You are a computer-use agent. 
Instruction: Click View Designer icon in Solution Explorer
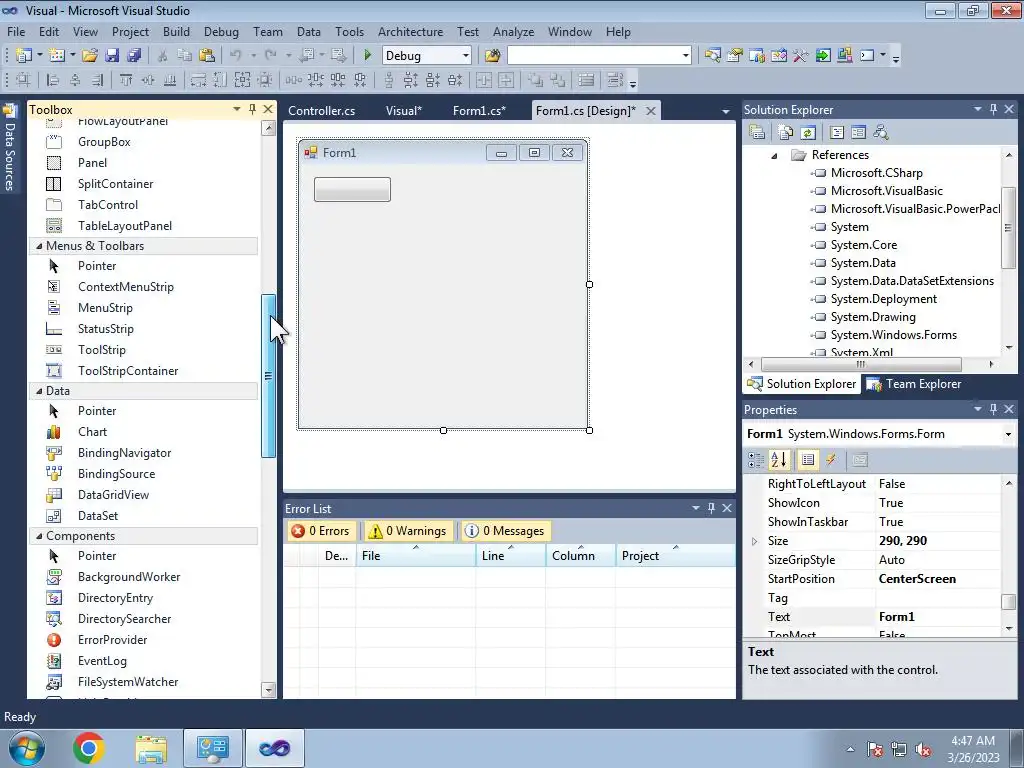858,133
